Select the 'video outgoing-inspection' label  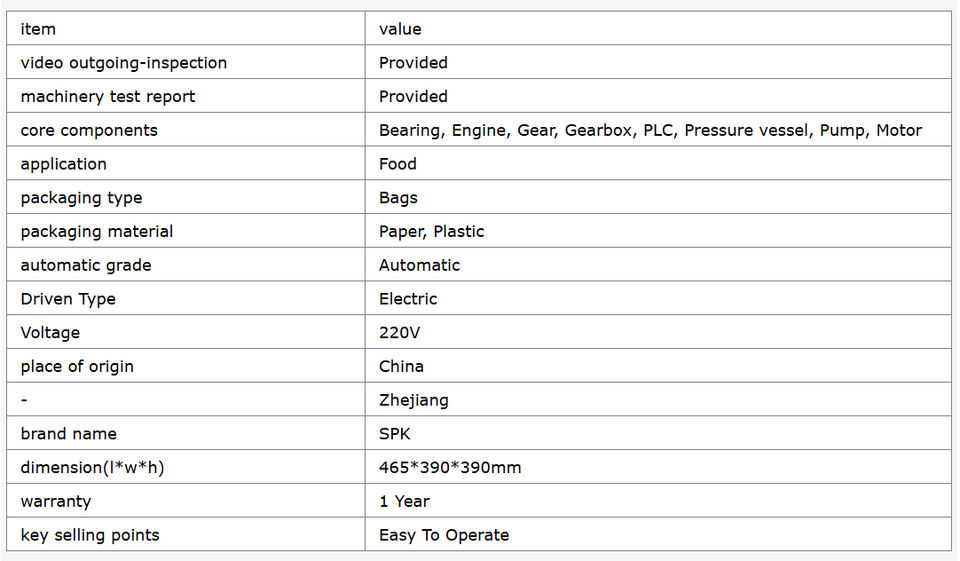click(123, 63)
